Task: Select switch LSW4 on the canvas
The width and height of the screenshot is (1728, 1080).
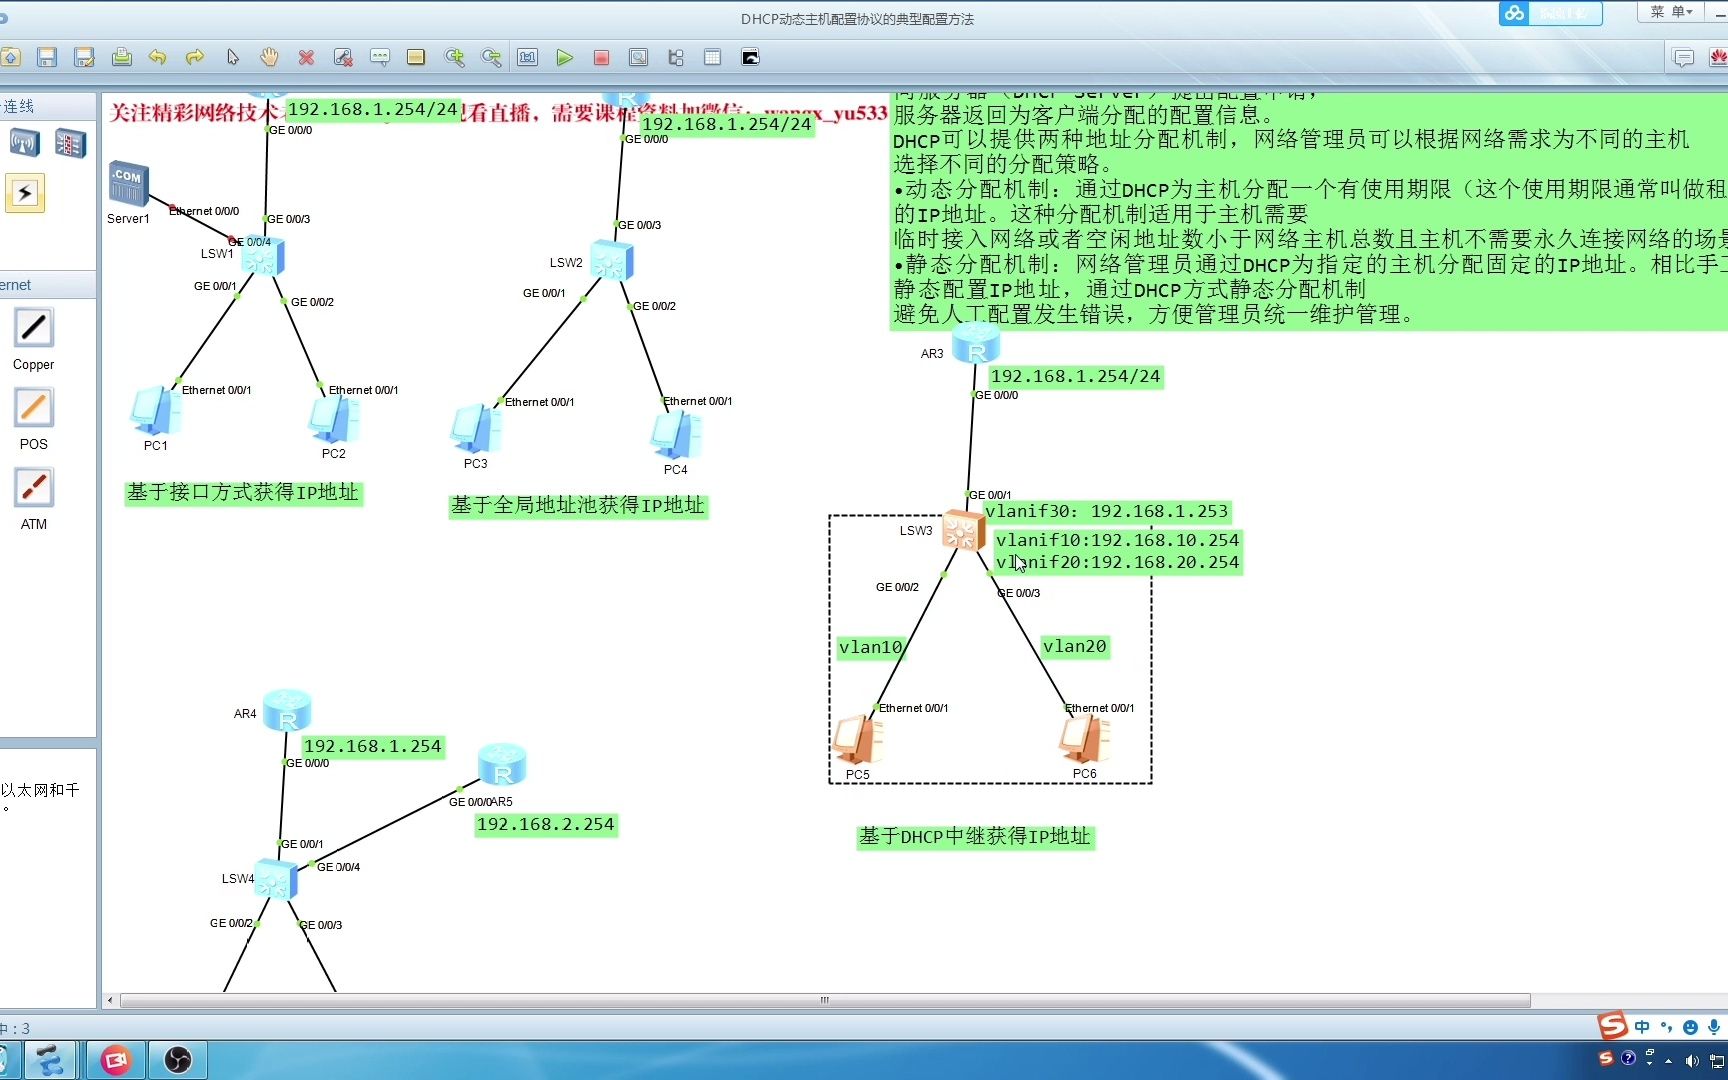Action: 276,880
